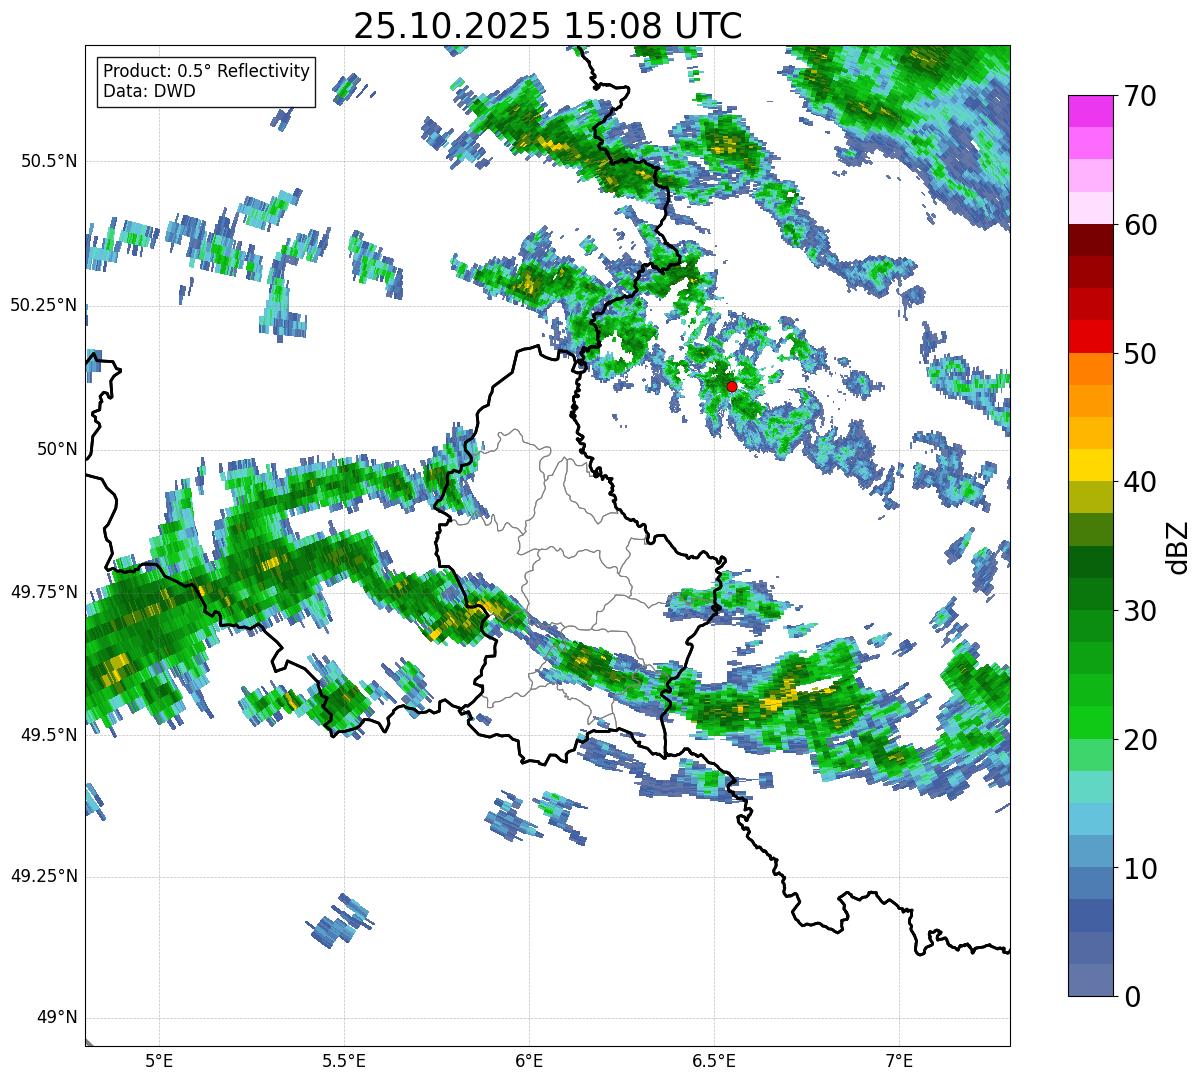This screenshot has height=1081, width=1202.
Task: Click the 50.25°N latitude label
Action: click(x=44, y=305)
